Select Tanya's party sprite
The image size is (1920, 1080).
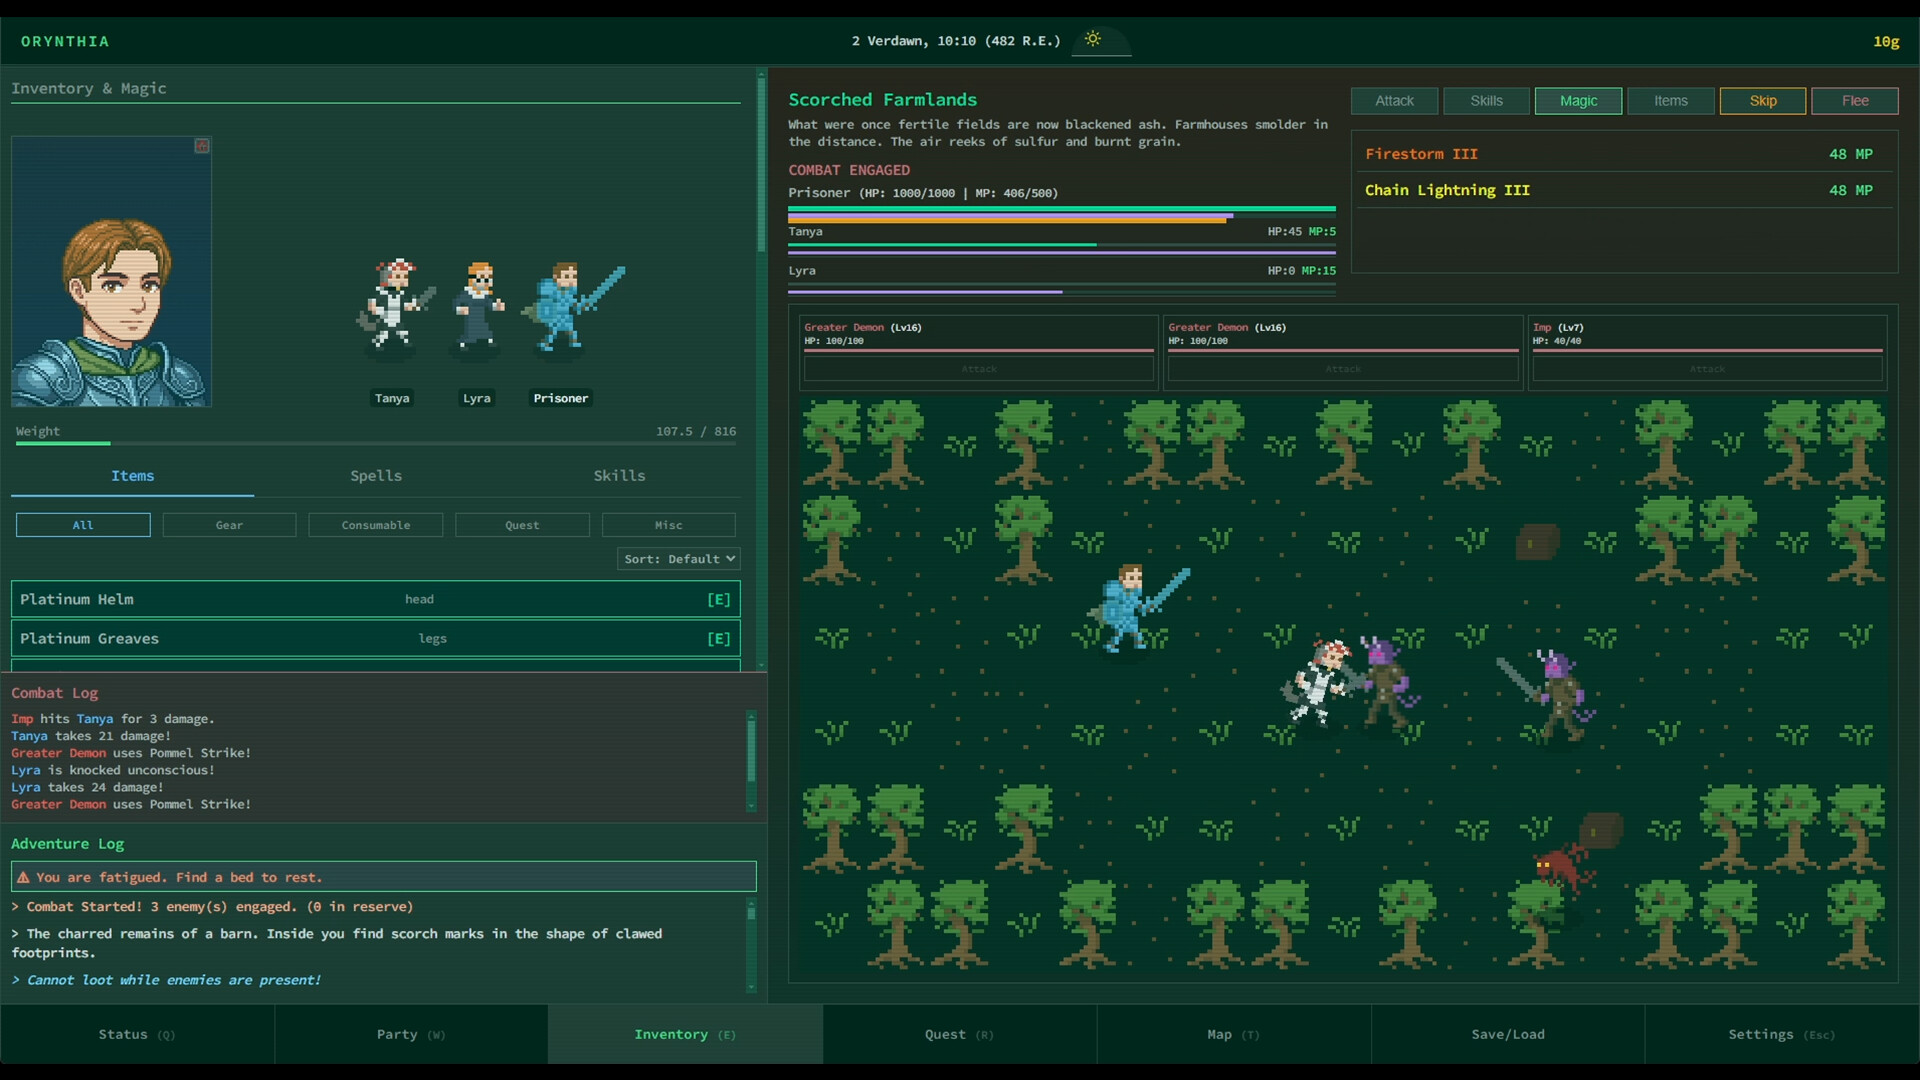[x=392, y=305]
